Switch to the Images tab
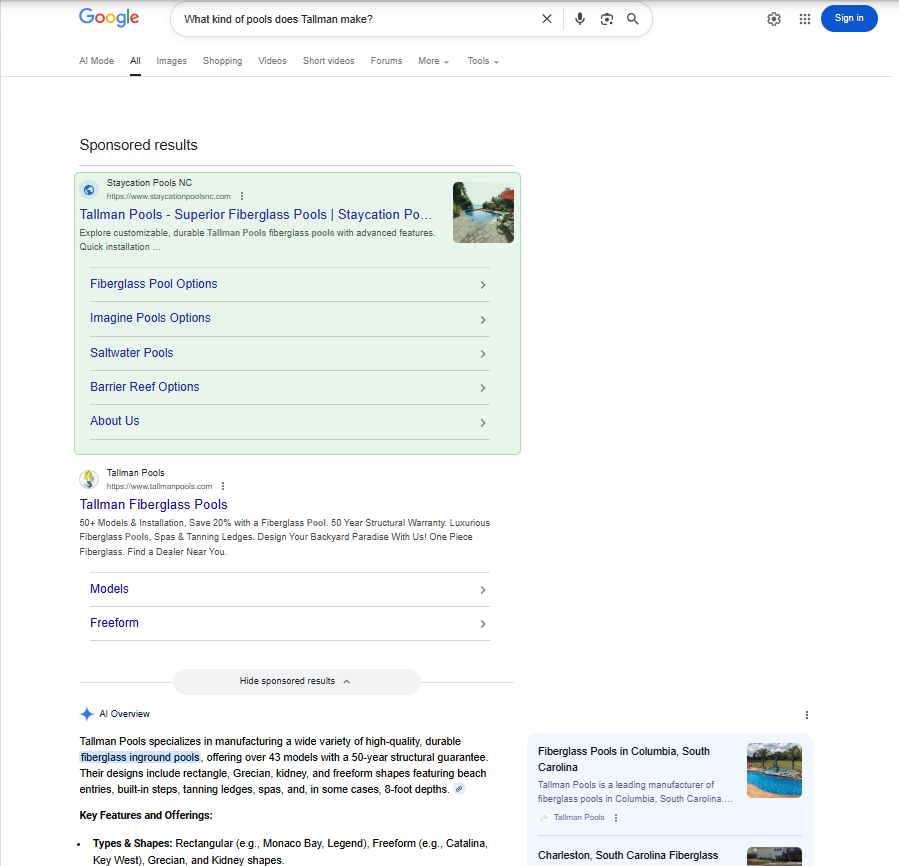This screenshot has height=866, width=899. (x=171, y=61)
